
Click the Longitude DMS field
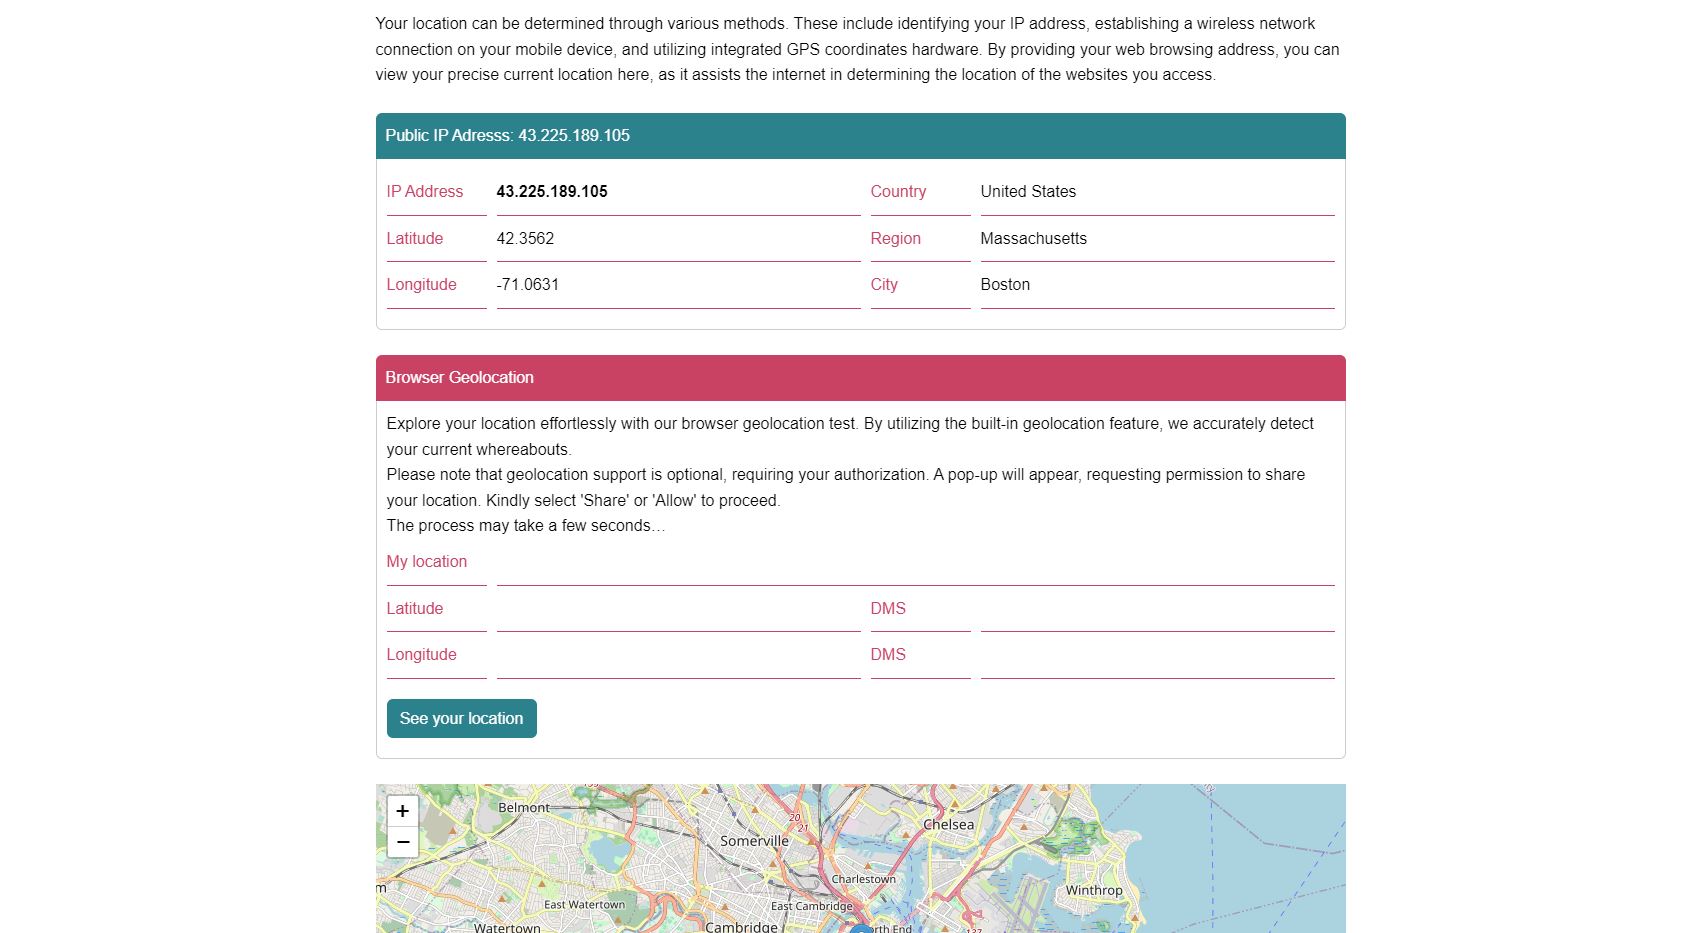[x=1157, y=655]
